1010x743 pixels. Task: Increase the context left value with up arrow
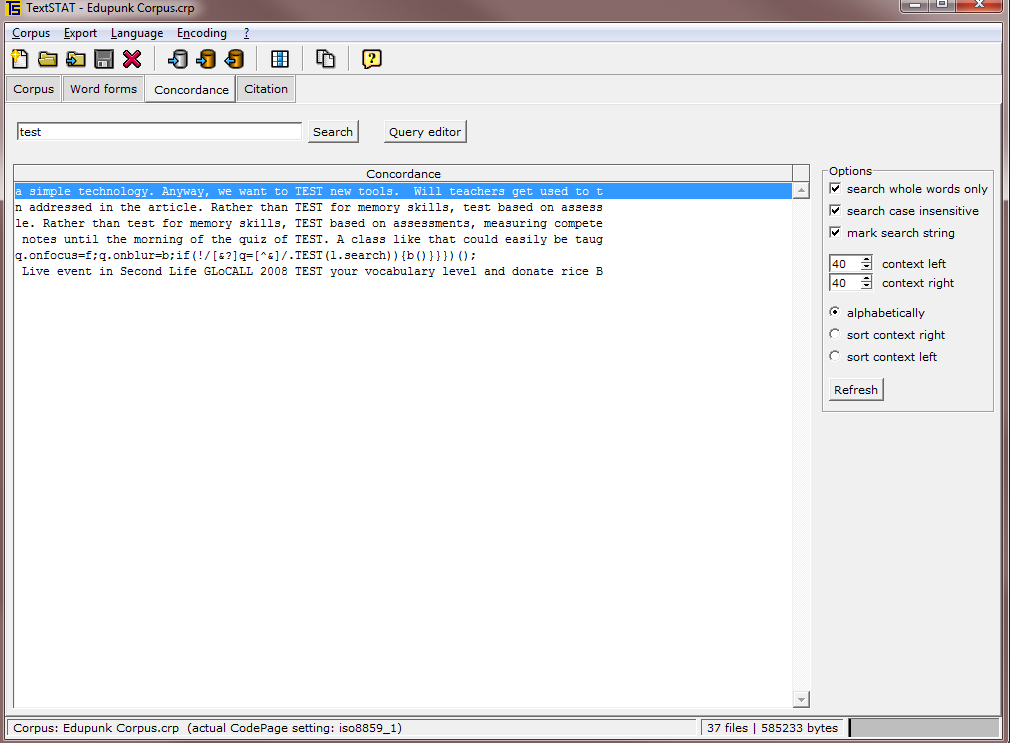[x=867, y=260]
